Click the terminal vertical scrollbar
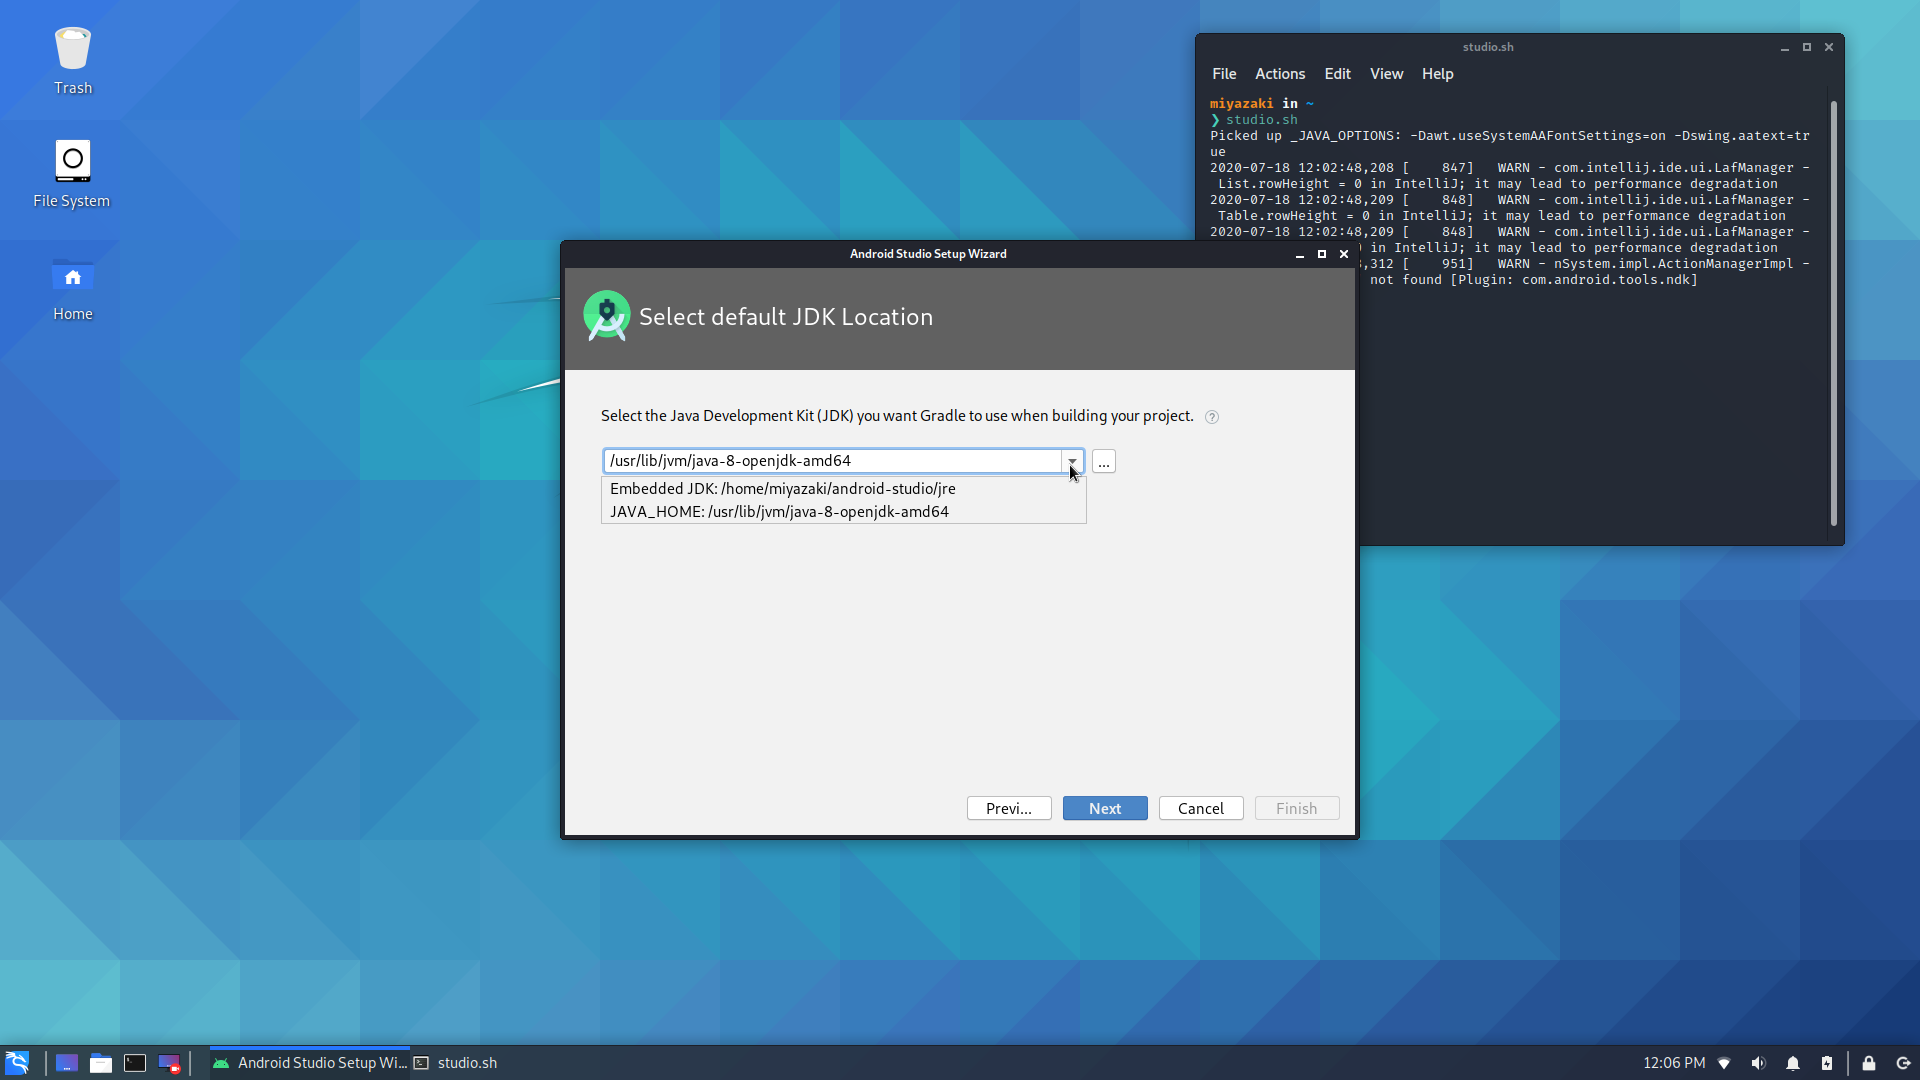The image size is (1920, 1080). pos(1833,312)
